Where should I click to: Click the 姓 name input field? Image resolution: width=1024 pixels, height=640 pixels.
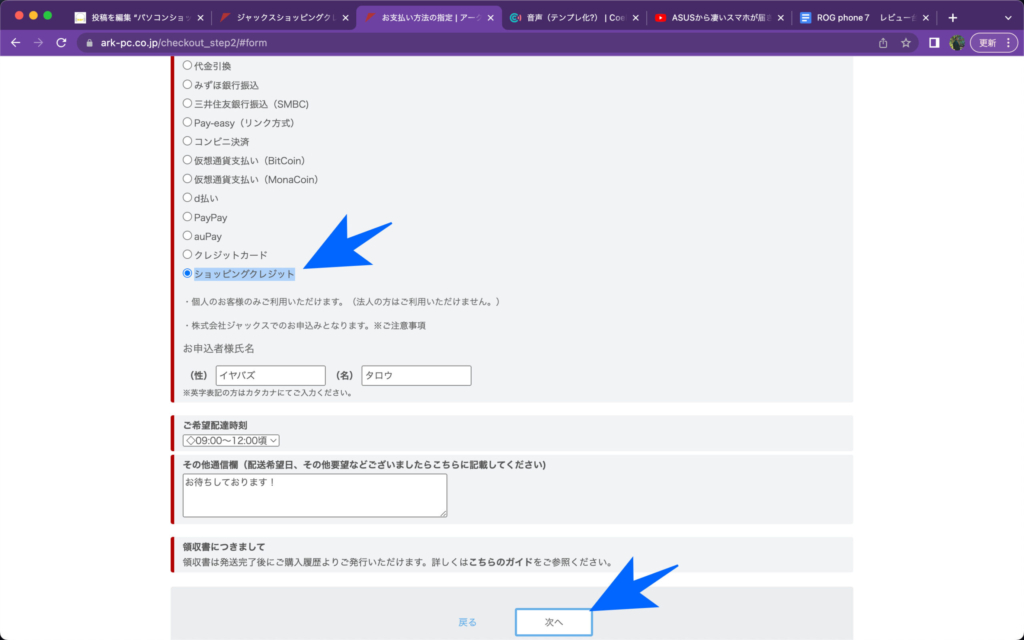(270, 375)
